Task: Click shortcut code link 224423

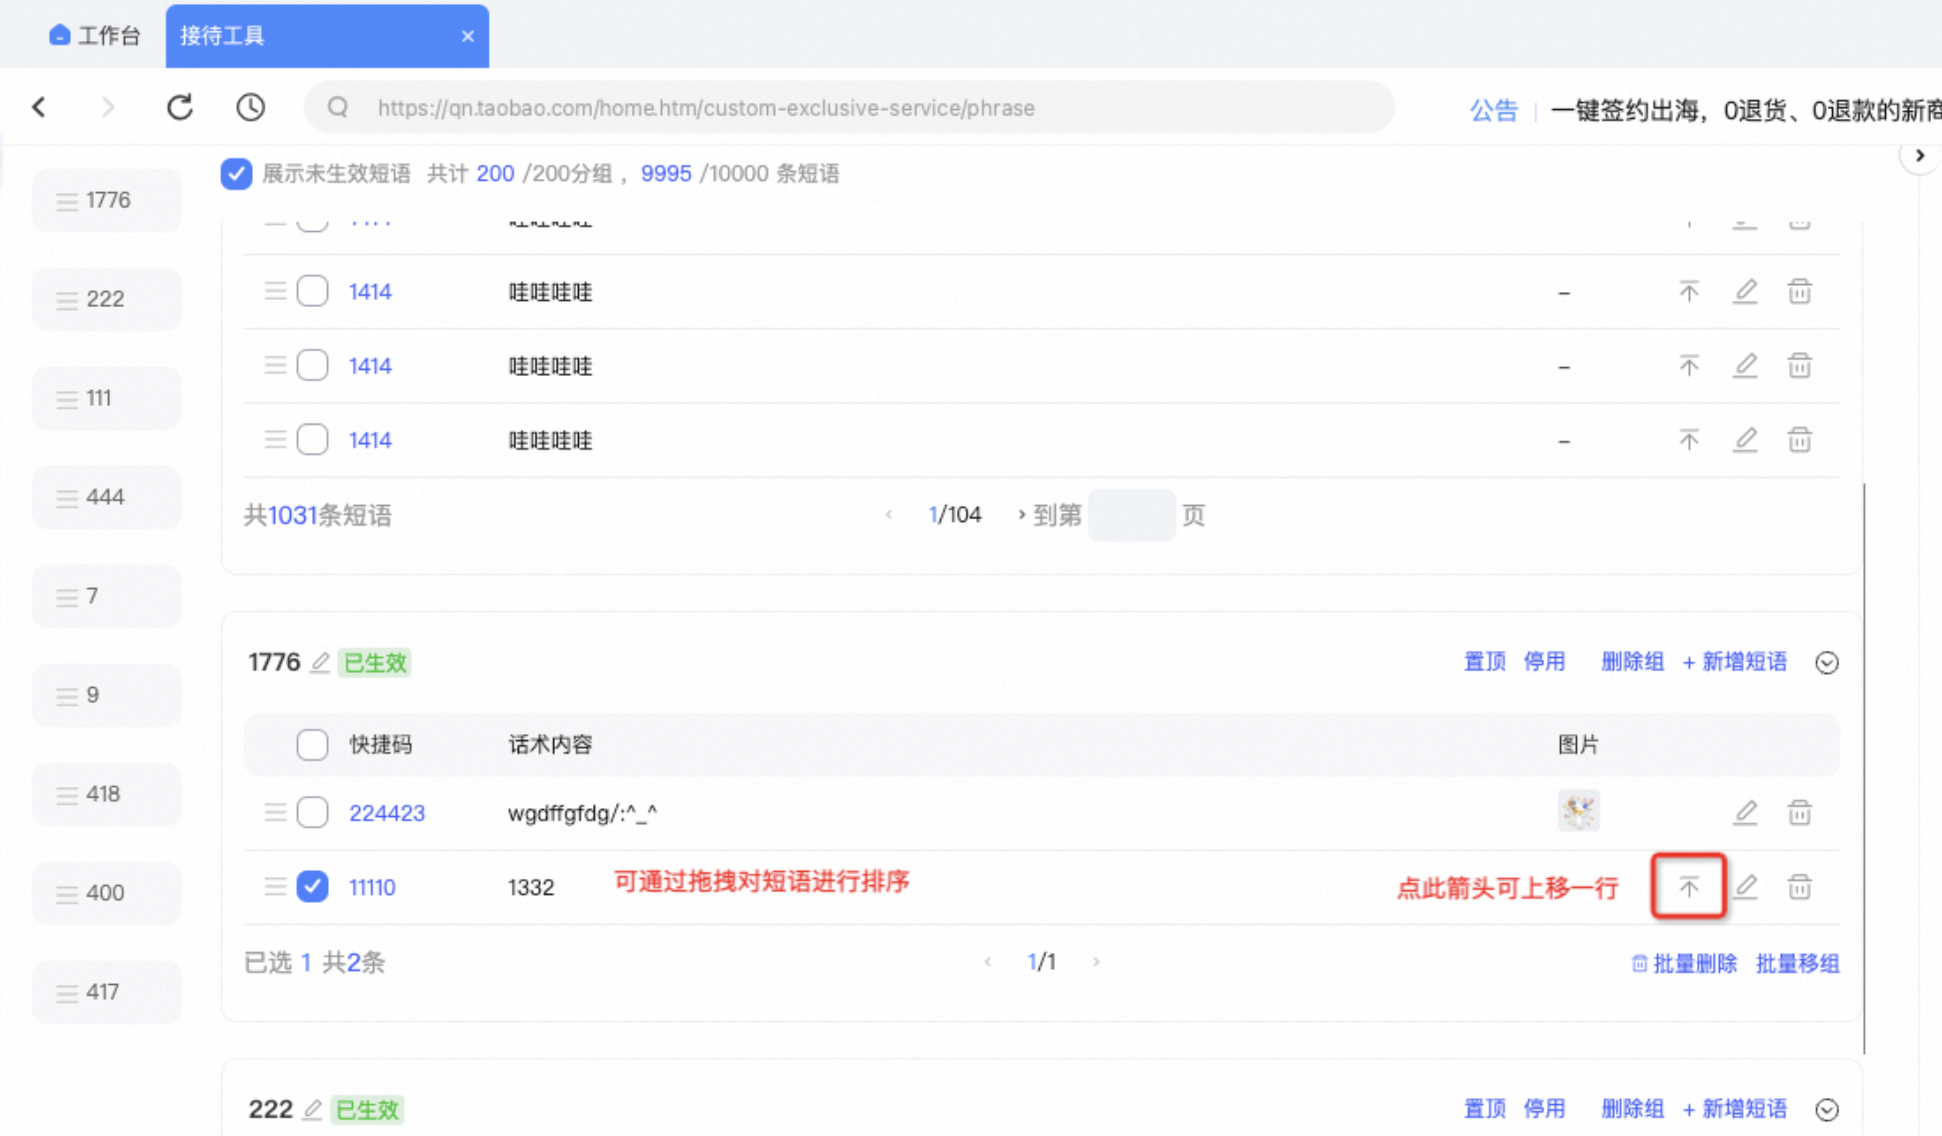Action: (387, 813)
